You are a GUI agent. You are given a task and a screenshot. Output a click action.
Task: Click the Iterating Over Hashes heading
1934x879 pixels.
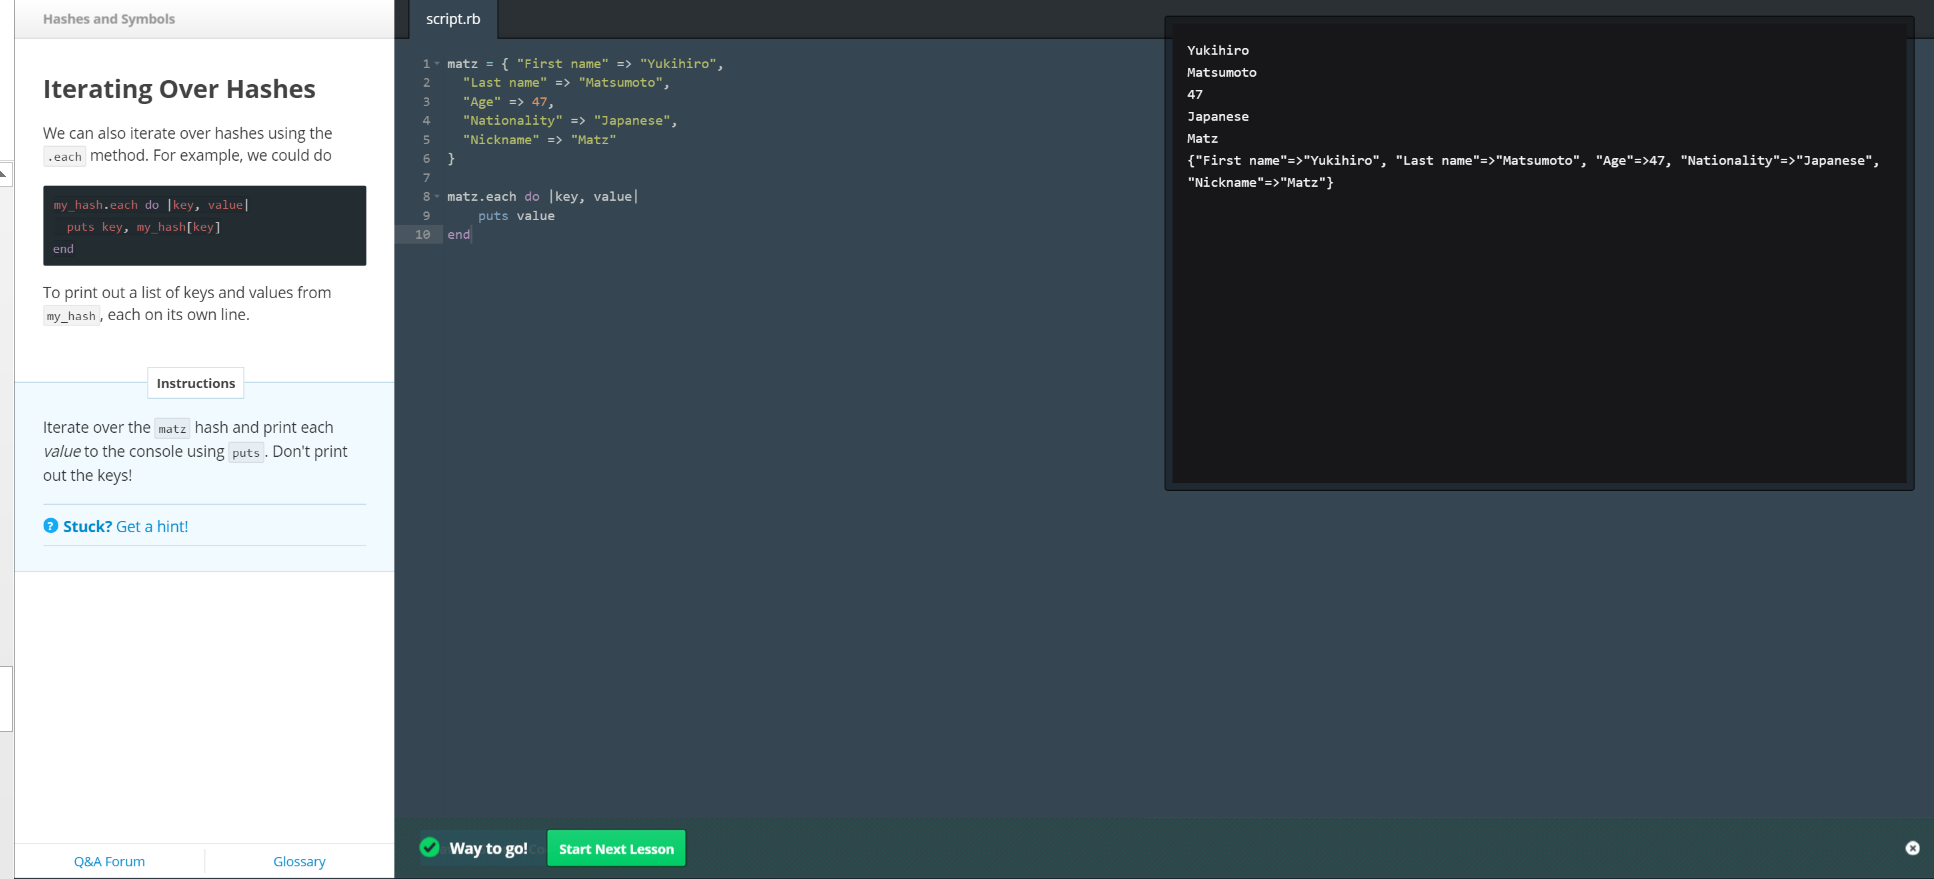tap(179, 89)
